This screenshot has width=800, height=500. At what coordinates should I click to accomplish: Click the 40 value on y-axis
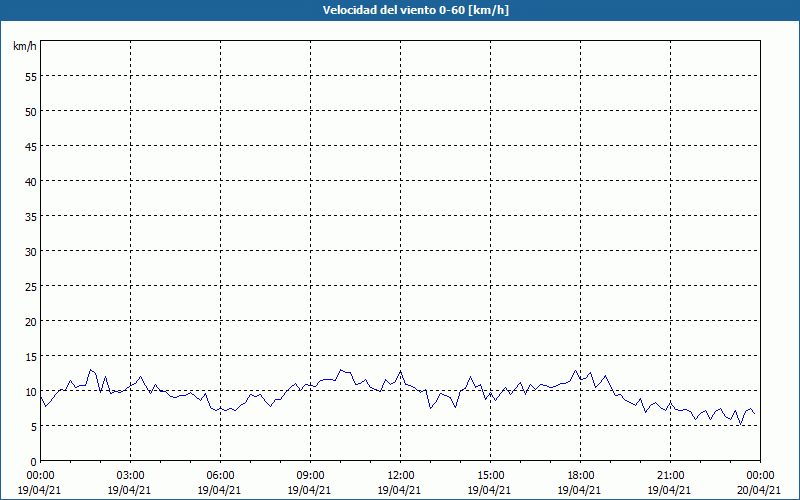coord(31,181)
